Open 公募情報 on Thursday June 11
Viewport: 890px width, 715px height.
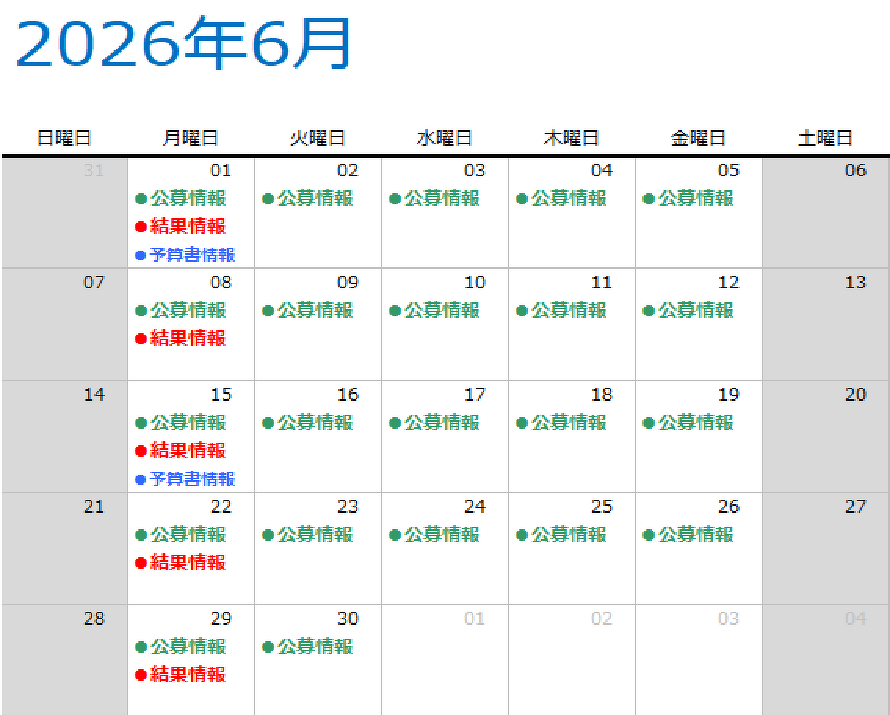(568, 311)
